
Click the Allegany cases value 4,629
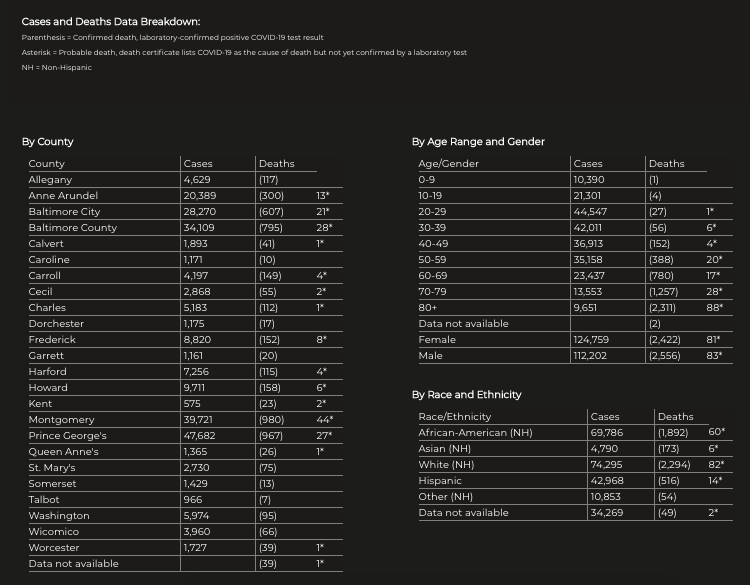[x=198, y=180]
